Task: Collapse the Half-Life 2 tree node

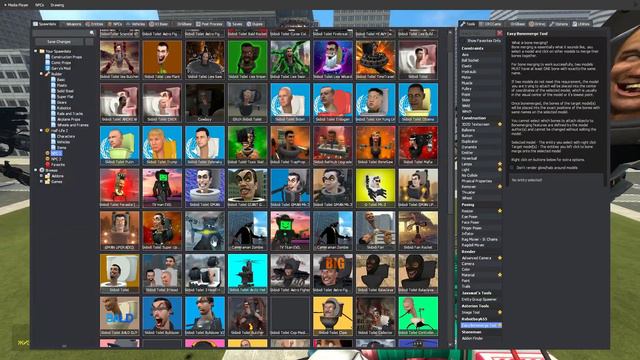Action: point(42,131)
